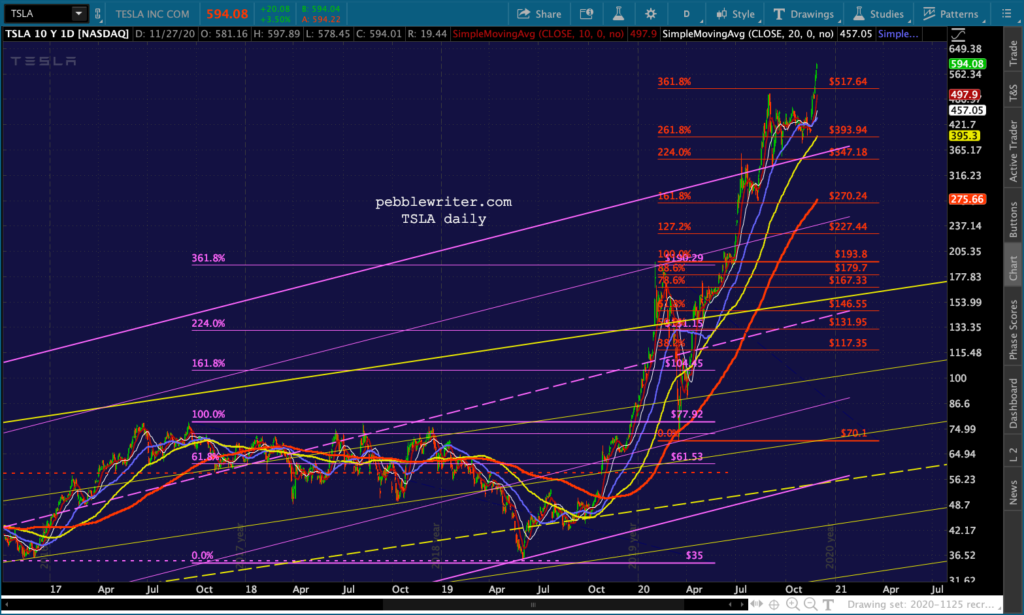The image size is (1024, 615).
Task: Open the list menu icon at top right
Action: tap(1006, 14)
